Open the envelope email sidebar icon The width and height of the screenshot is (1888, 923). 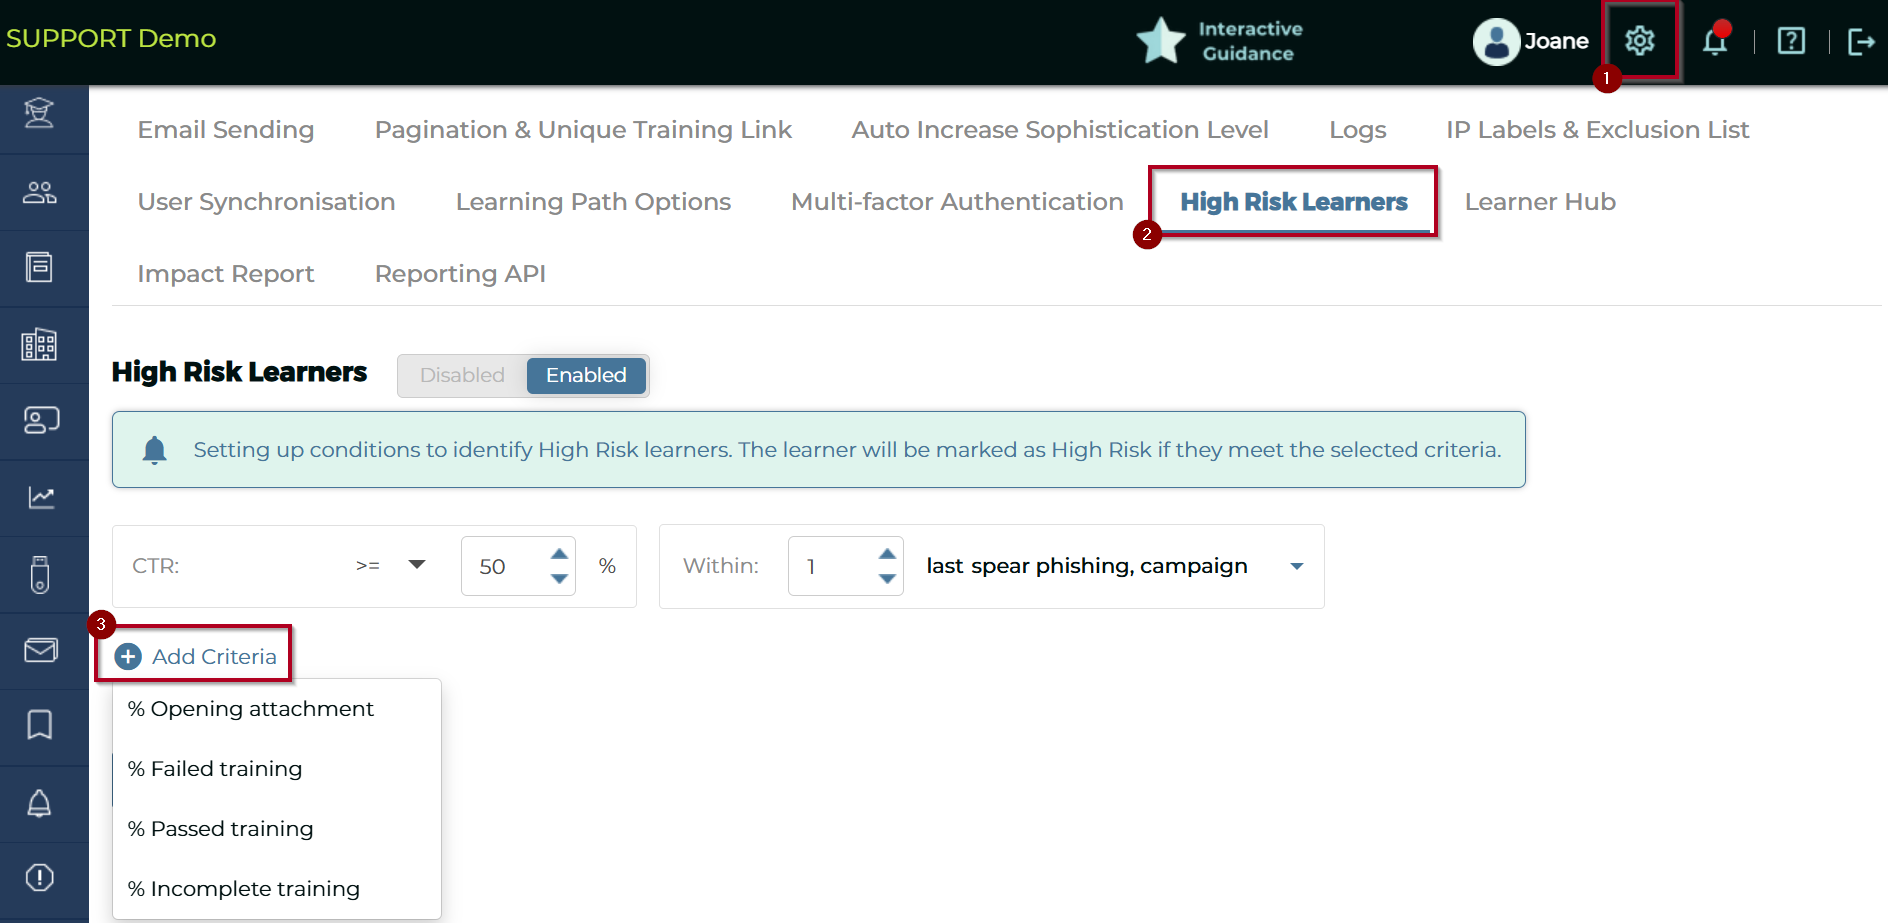point(40,650)
